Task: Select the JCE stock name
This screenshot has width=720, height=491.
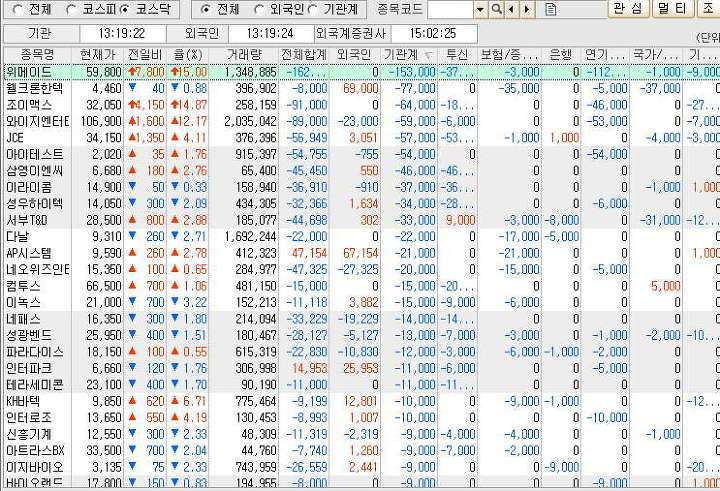Action: [x=15, y=138]
